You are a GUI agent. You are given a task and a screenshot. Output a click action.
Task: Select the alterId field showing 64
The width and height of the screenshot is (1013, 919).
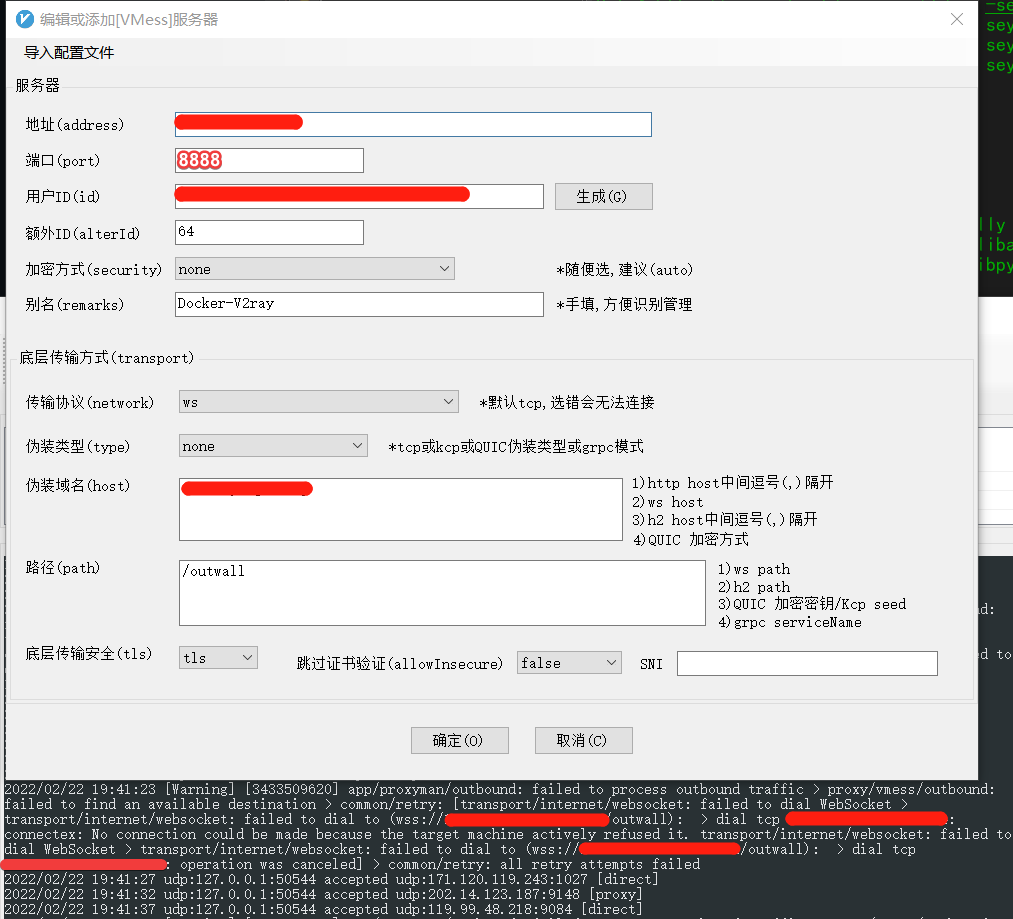click(268, 232)
